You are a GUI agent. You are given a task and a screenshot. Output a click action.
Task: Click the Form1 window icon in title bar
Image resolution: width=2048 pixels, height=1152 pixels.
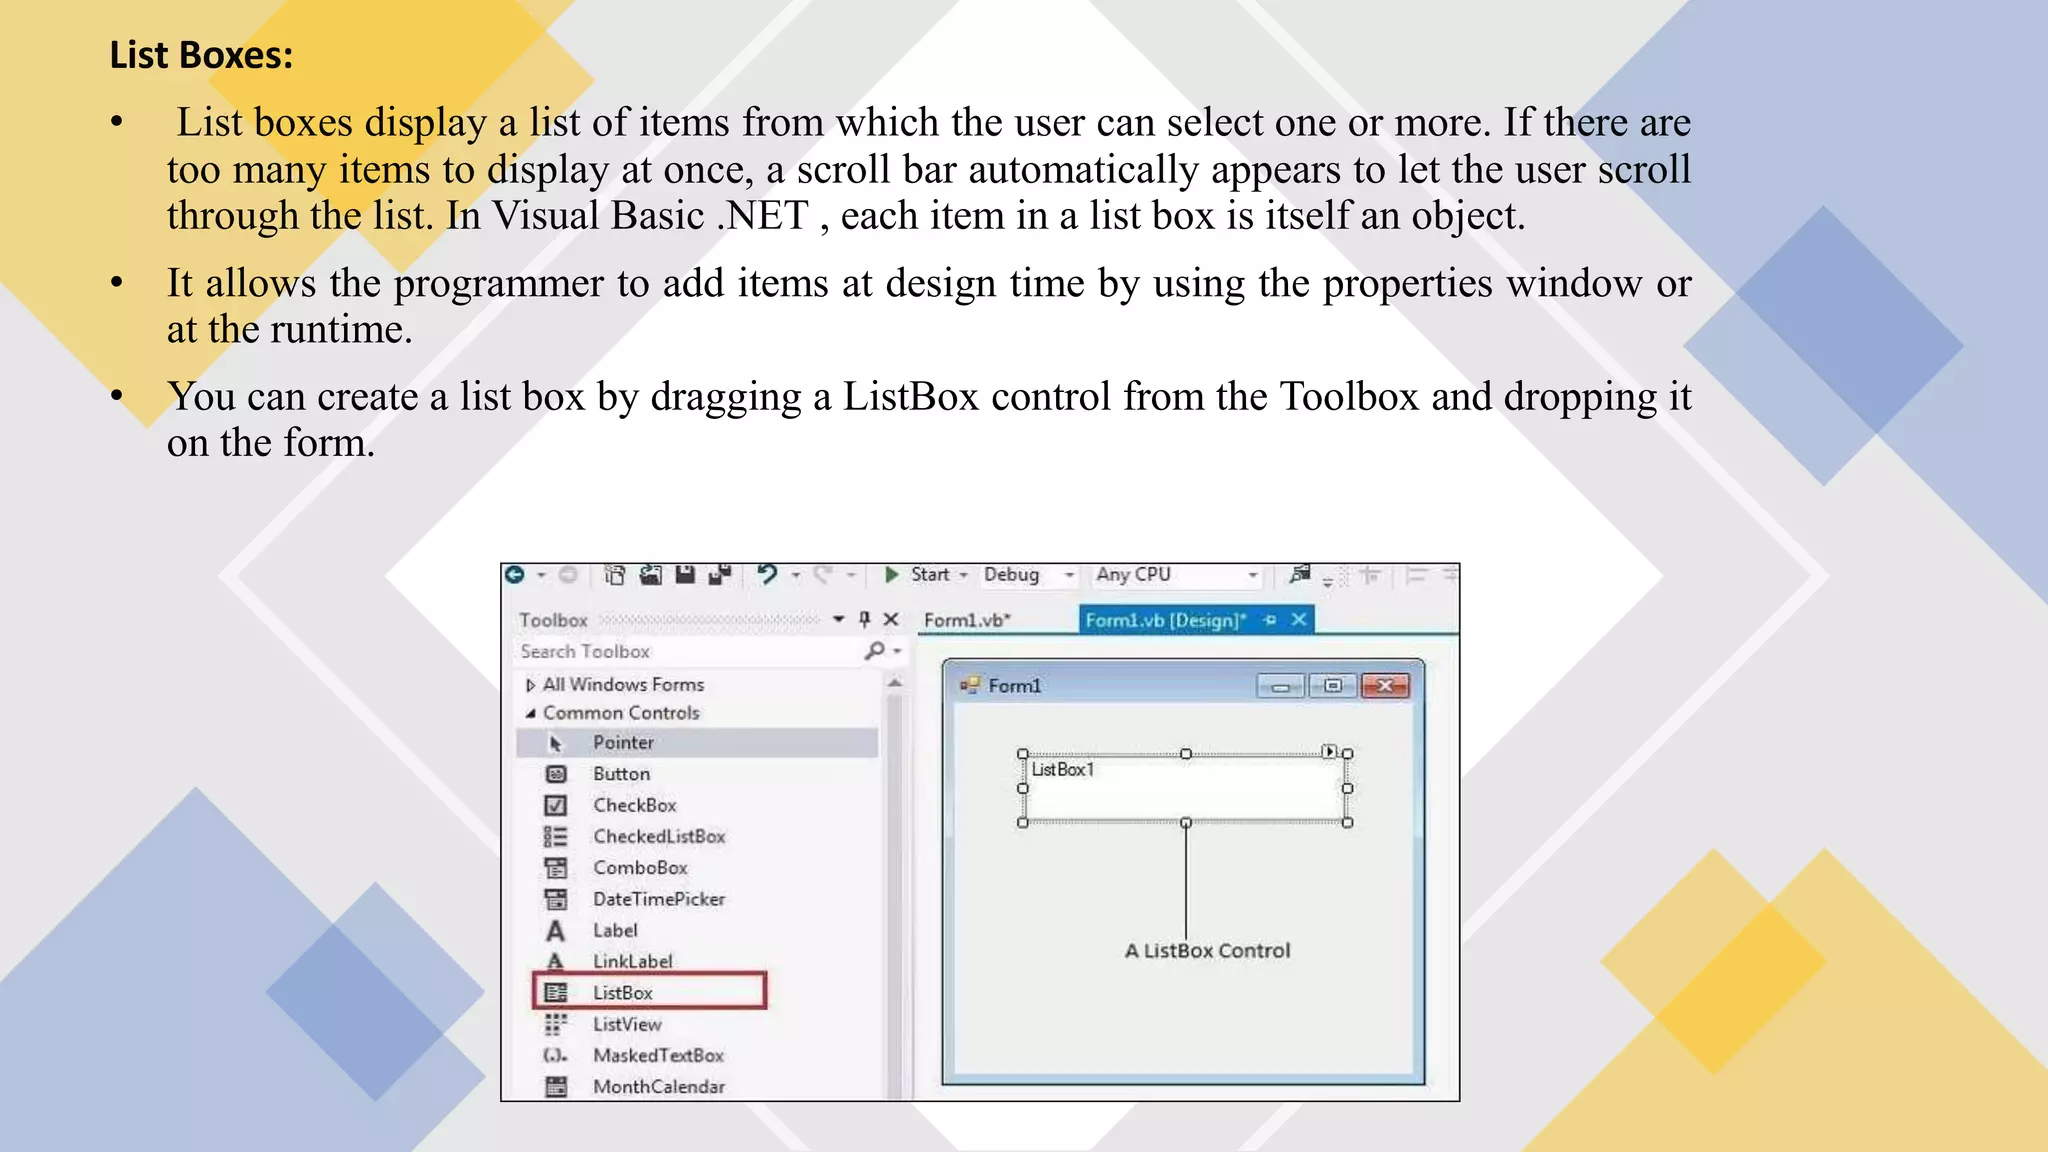click(x=969, y=686)
